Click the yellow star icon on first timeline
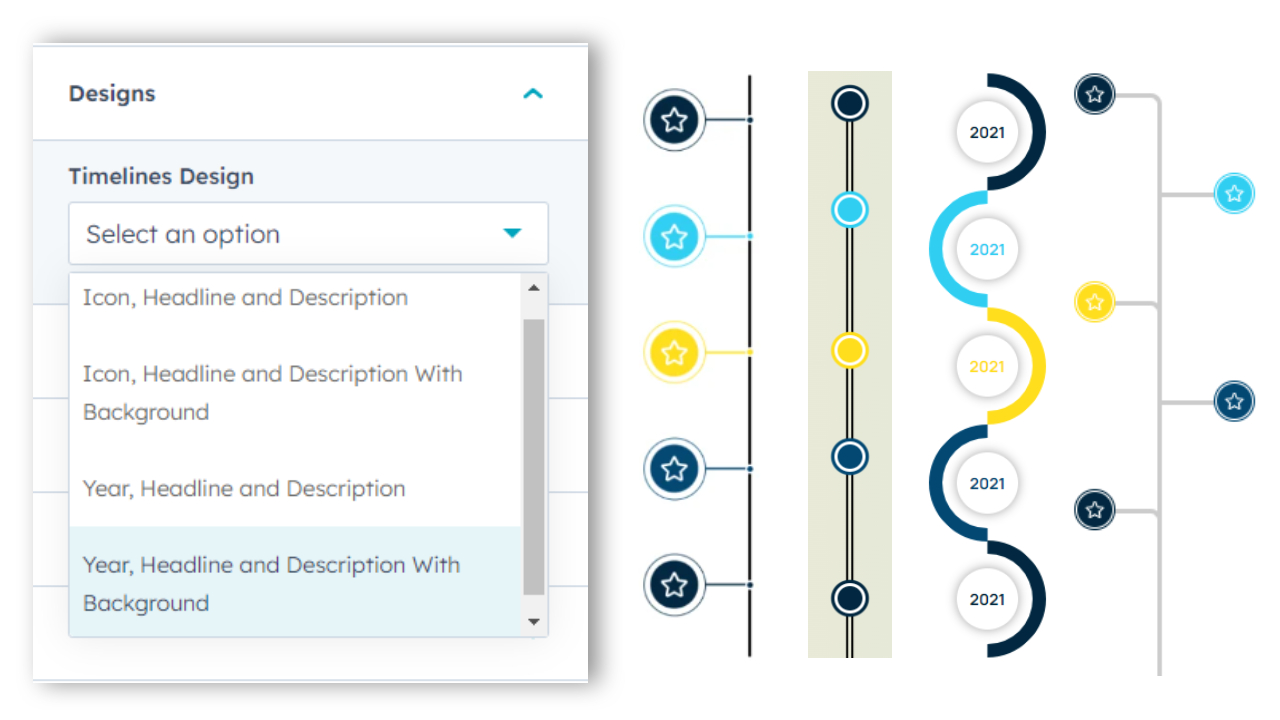This screenshot has width=1280, height=720. 674,353
